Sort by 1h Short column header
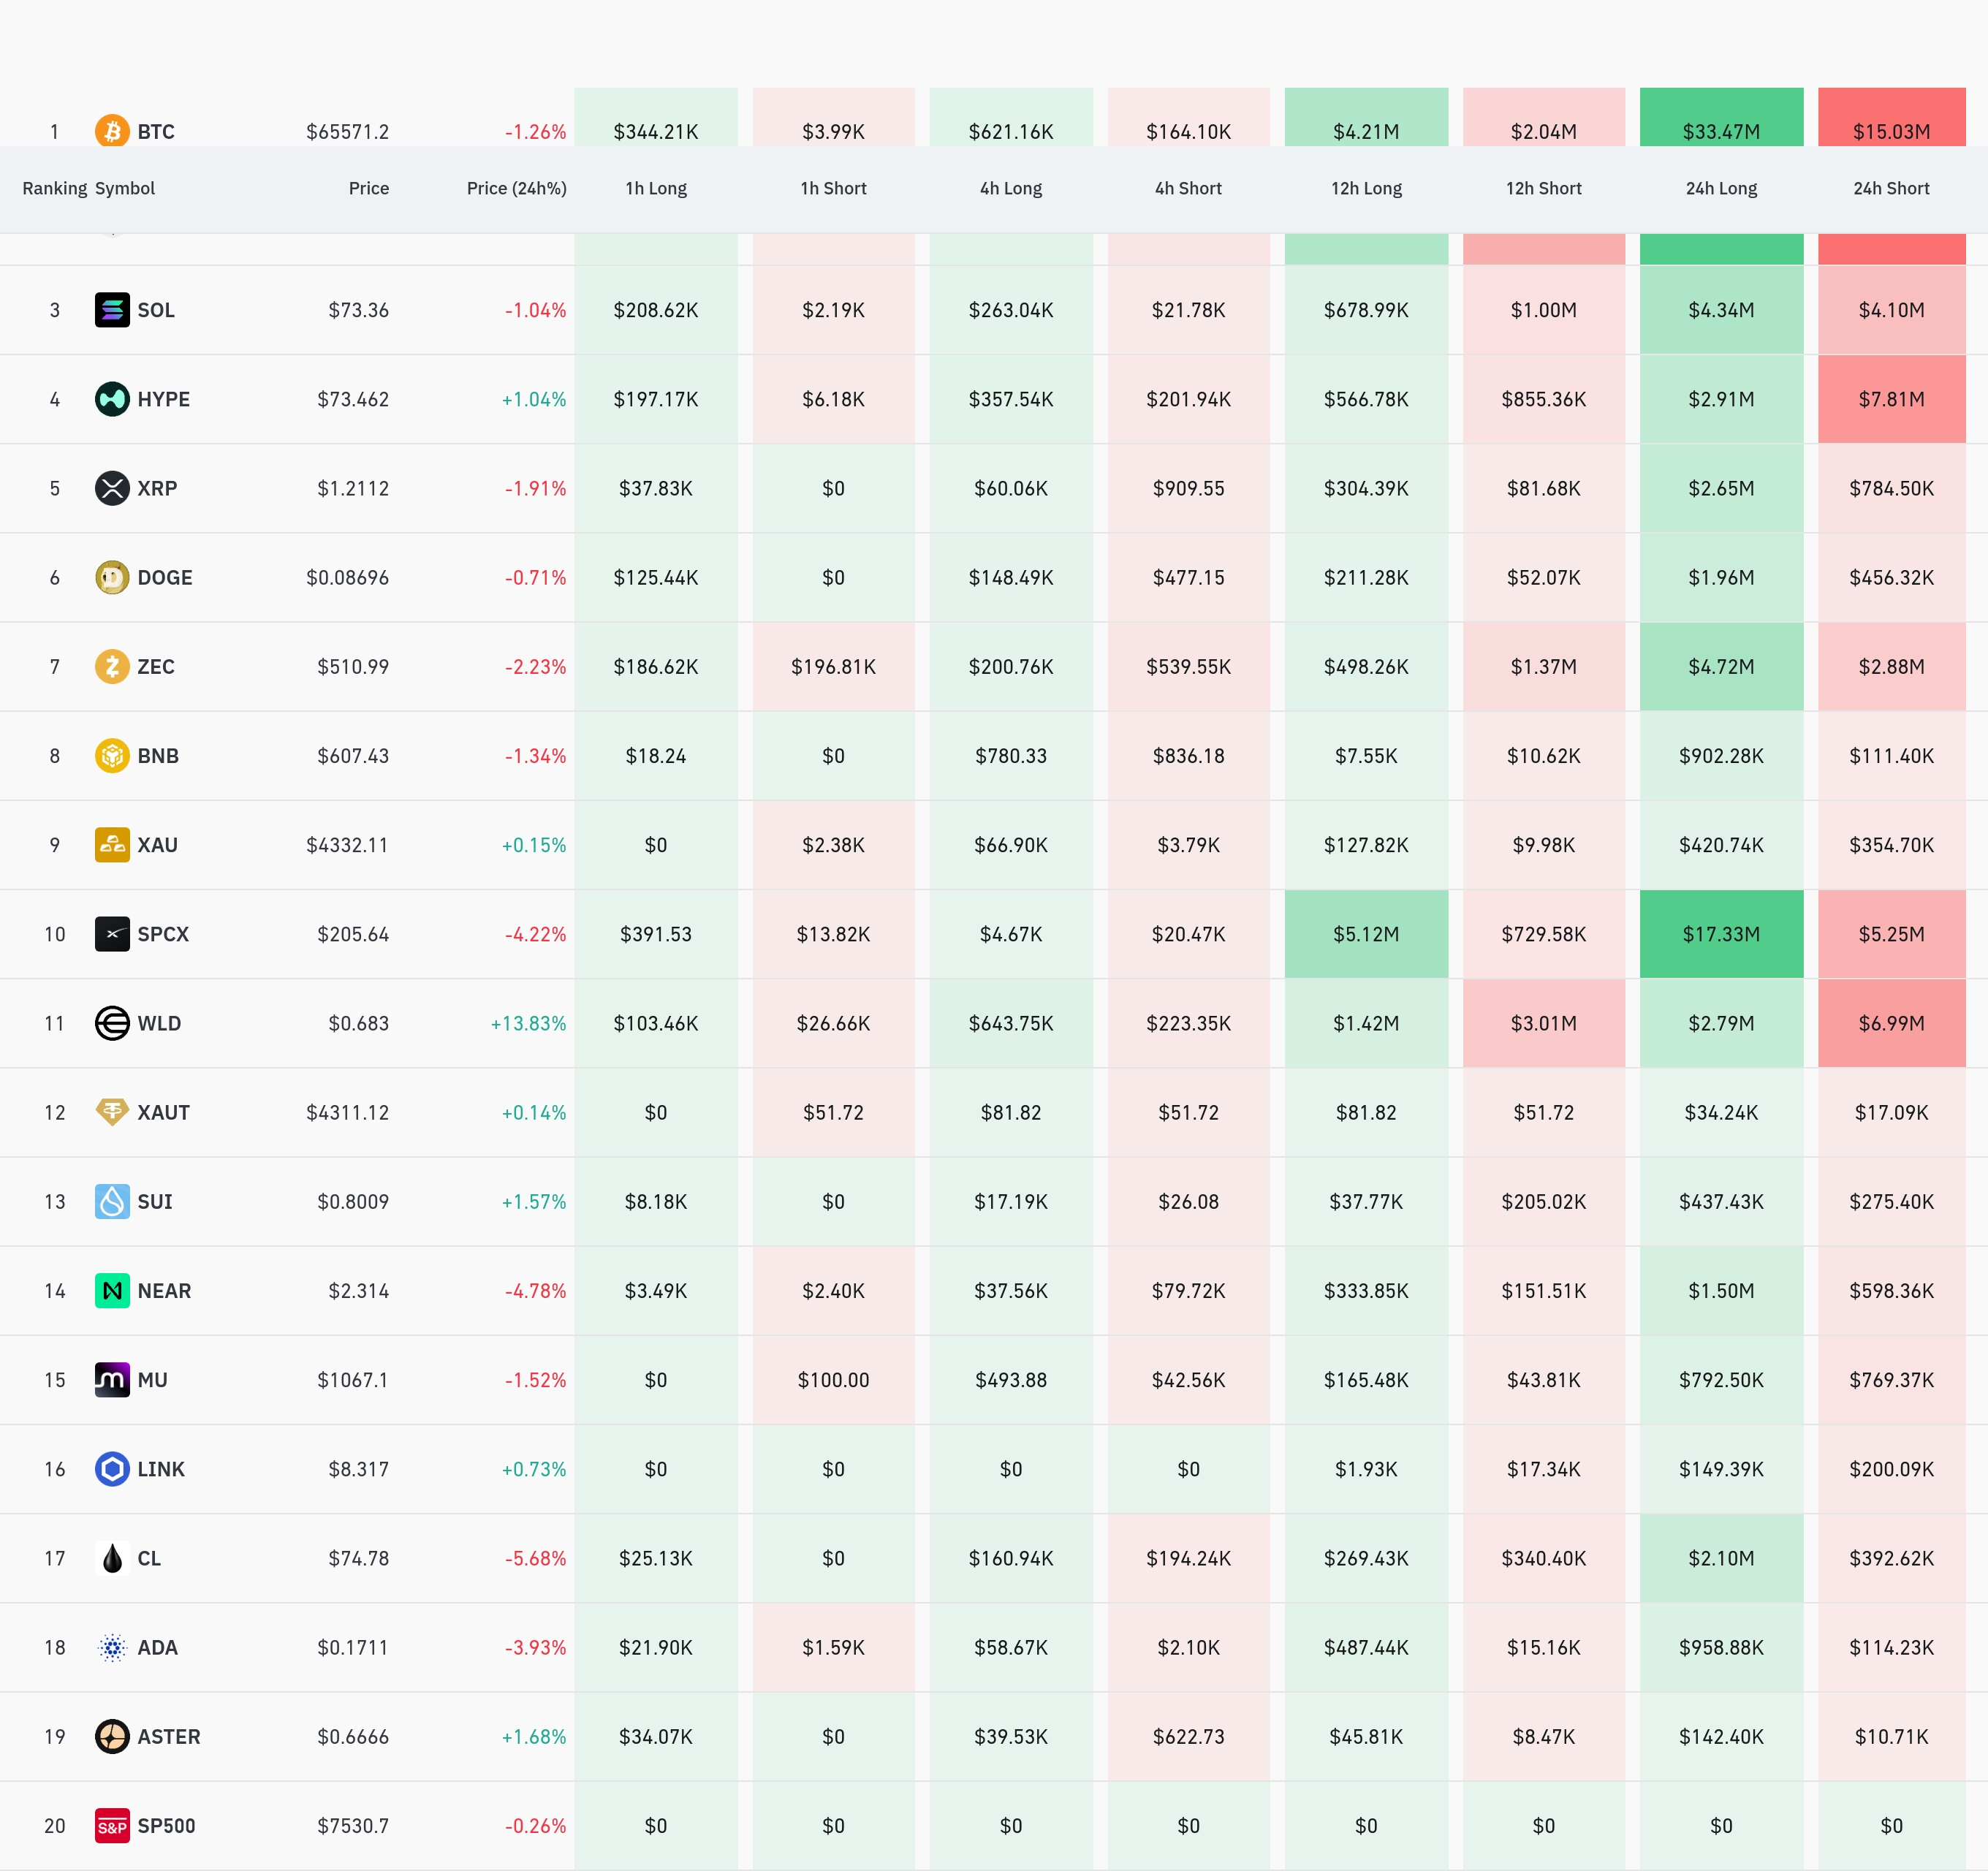 click(x=833, y=188)
